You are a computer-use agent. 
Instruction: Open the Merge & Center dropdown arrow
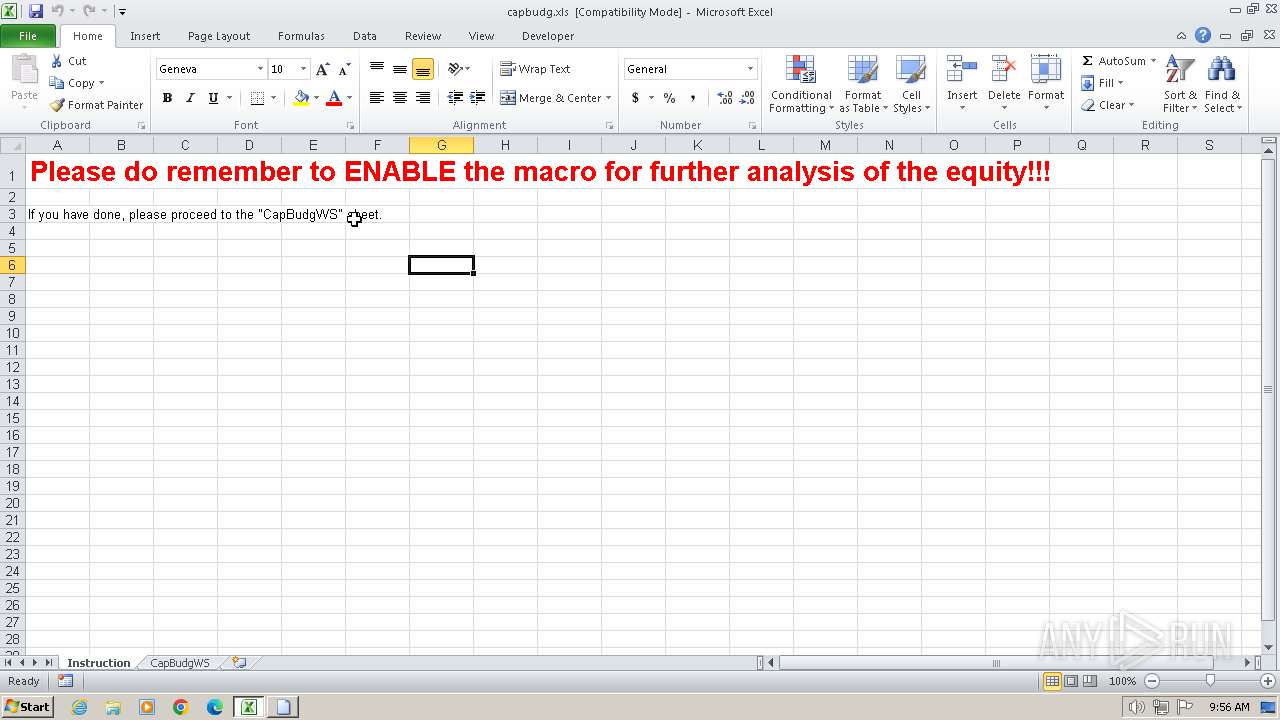[609, 98]
